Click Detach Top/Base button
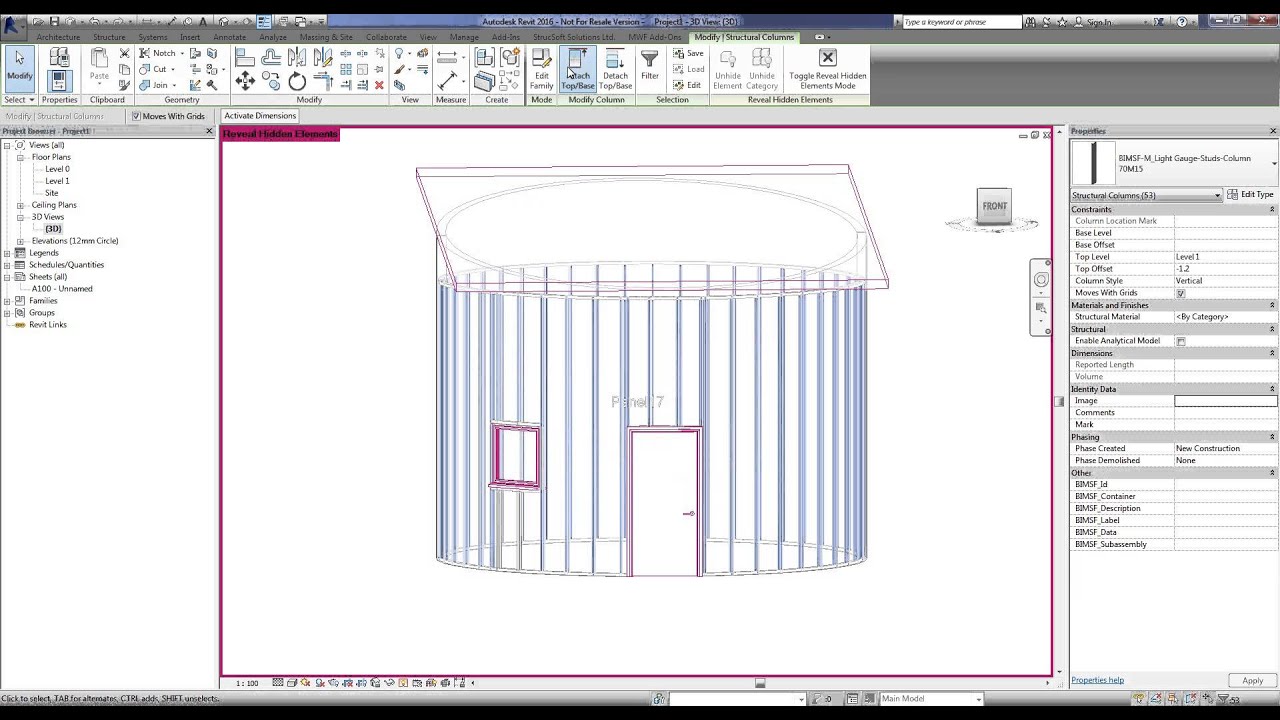The height and width of the screenshot is (720, 1280). point(615,69)
